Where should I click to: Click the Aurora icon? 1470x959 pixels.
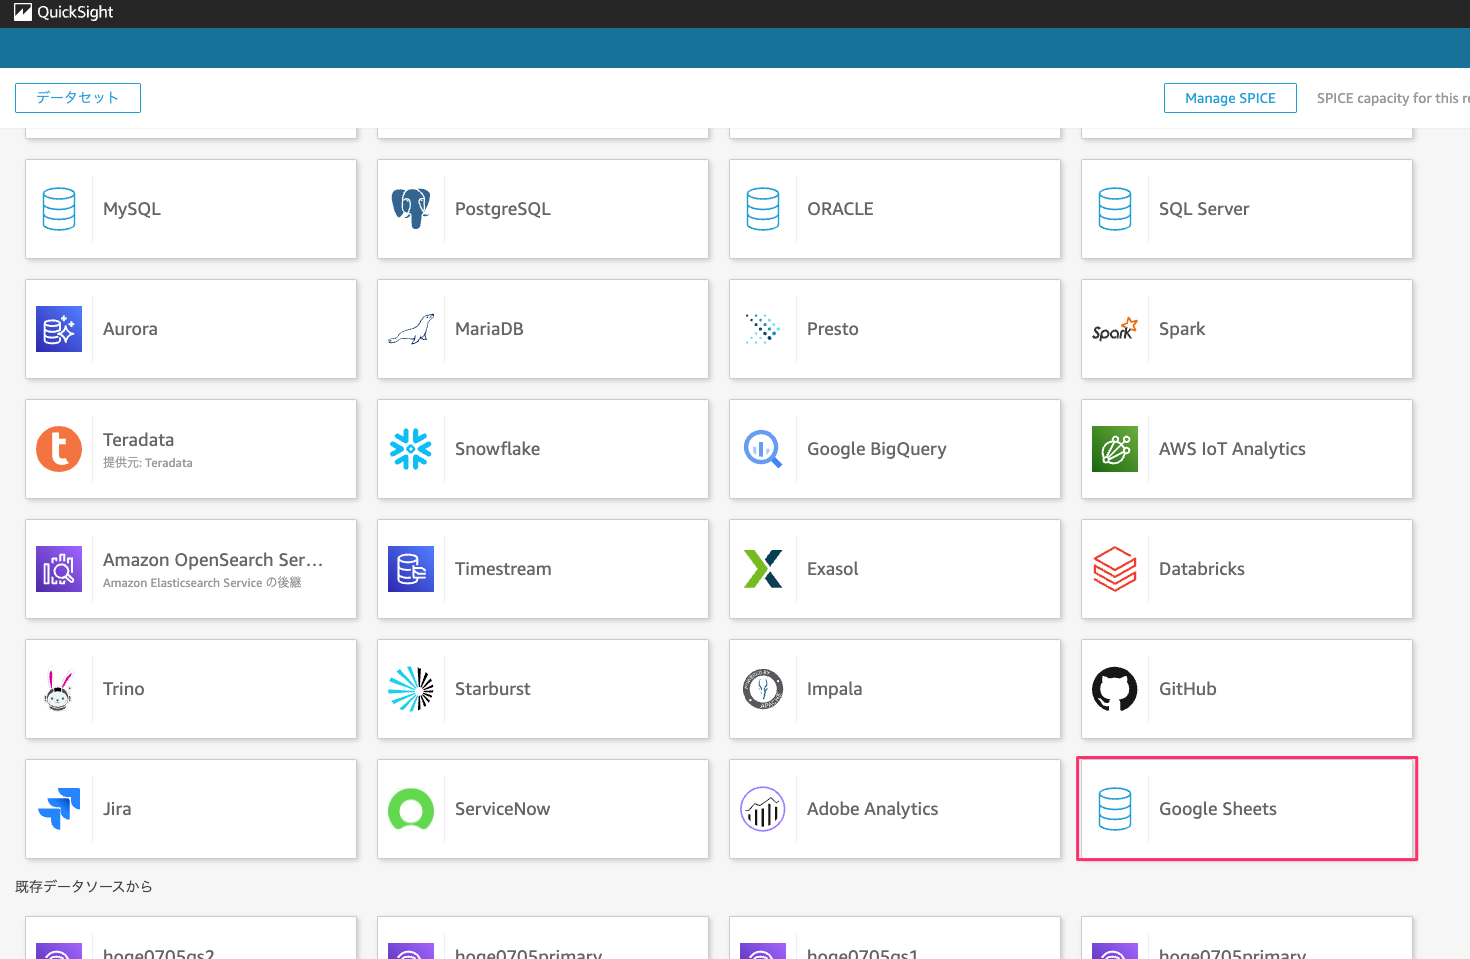[59, 329]
